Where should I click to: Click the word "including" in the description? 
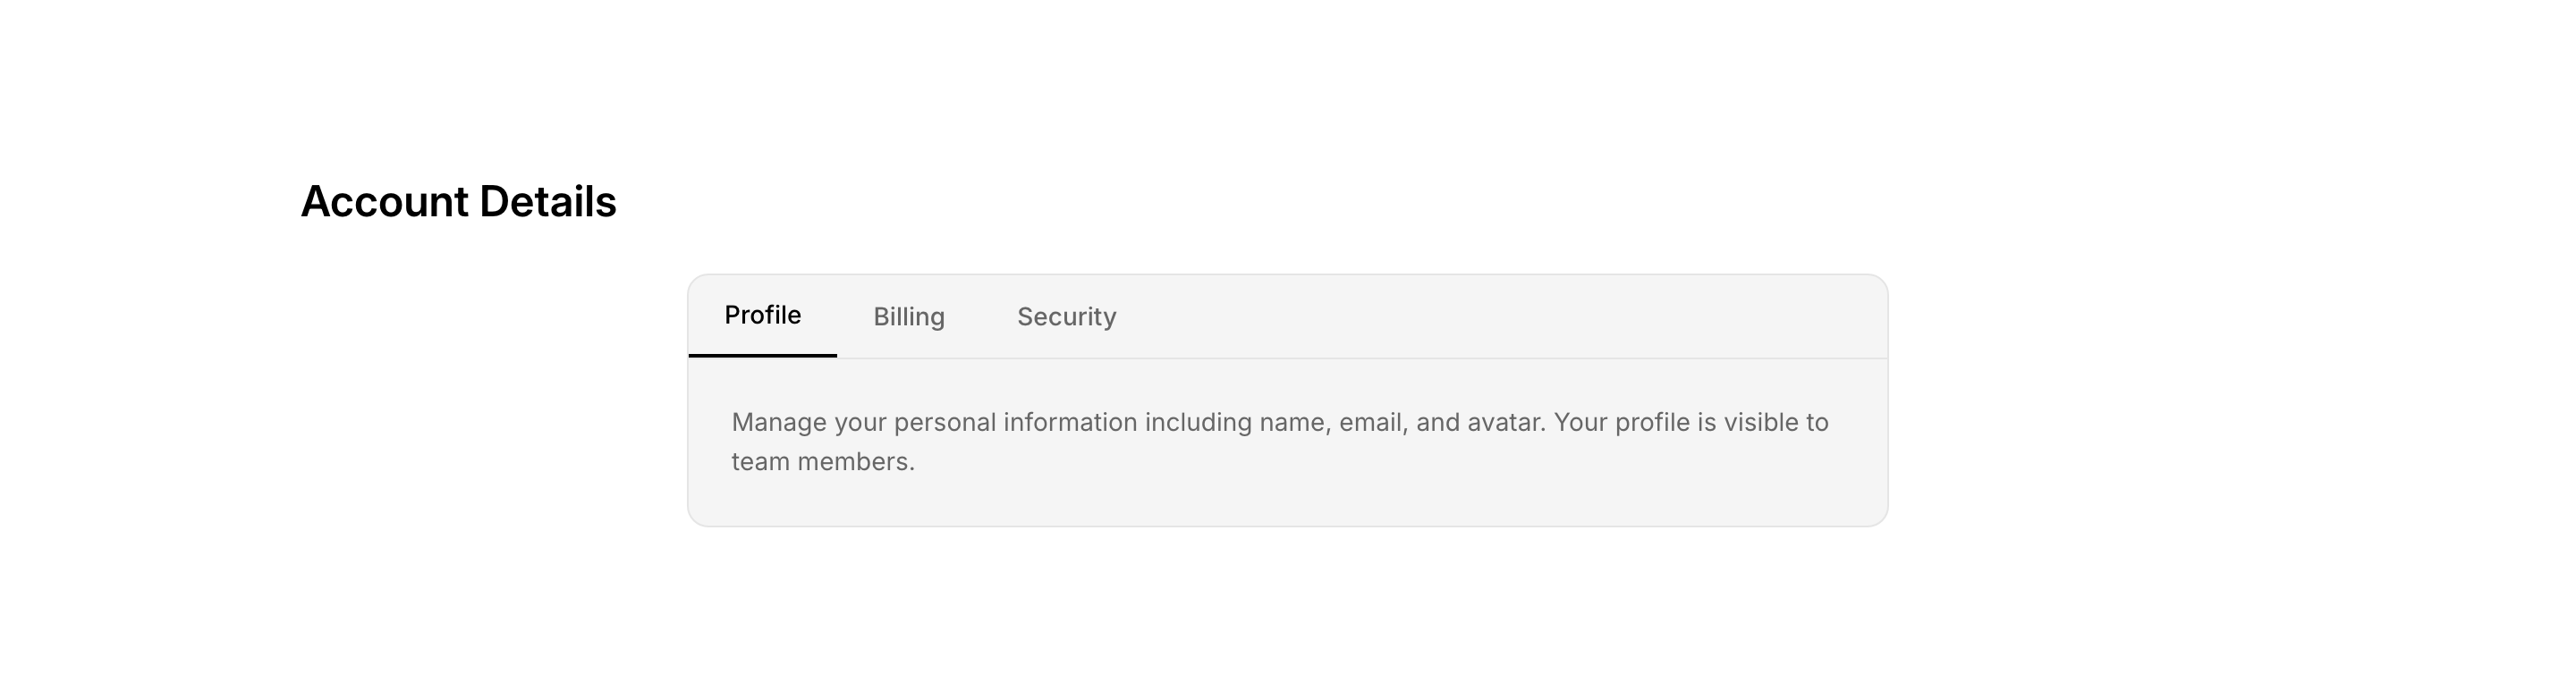1197,423
